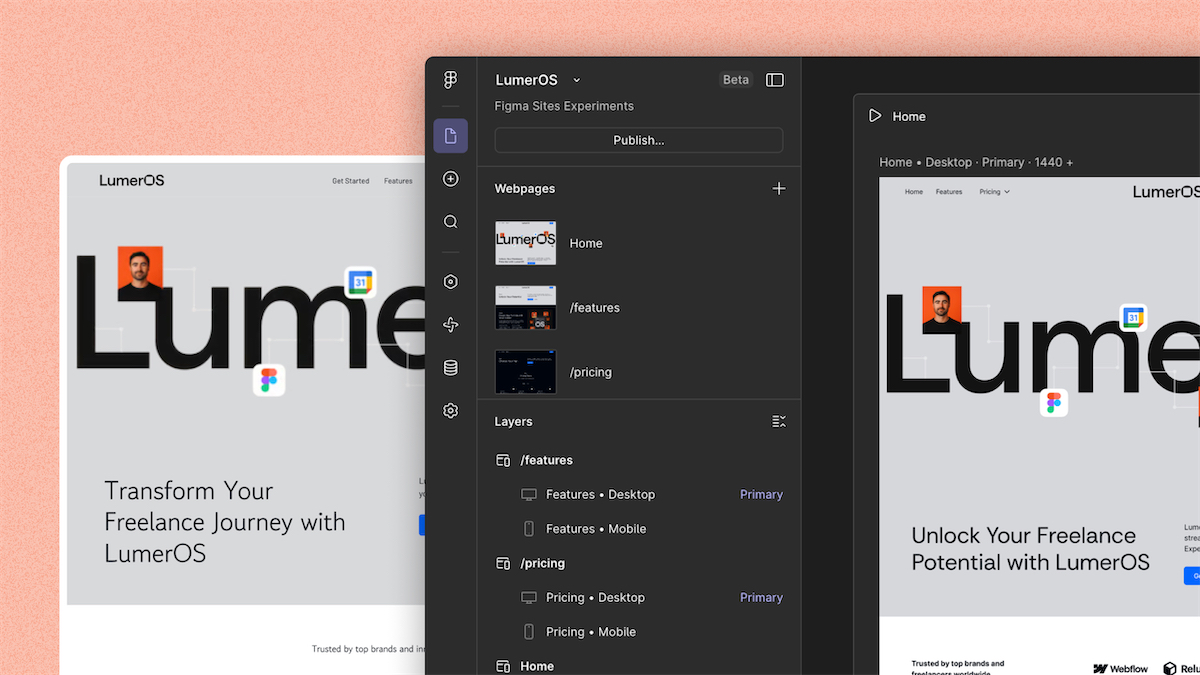Image resolution: width=1200 pixels, height=675 pixels.
Task: Click desktop icon for Features • Desktop
Action: (x=529, y=495)
